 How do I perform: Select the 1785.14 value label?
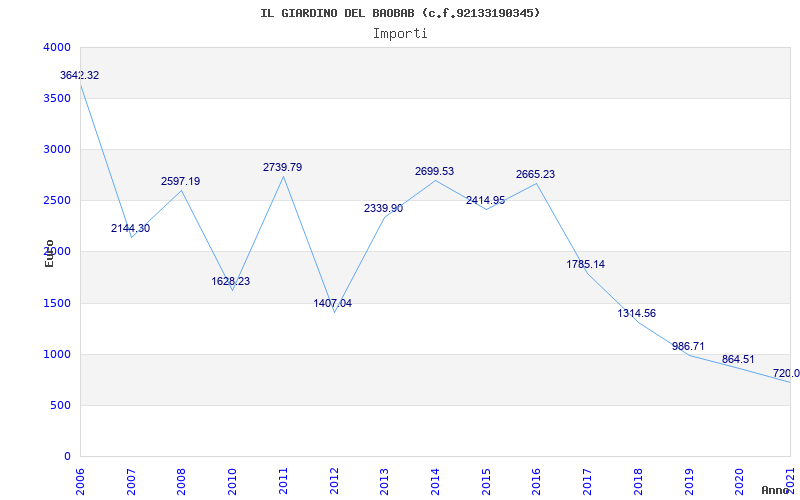(586, 264)
